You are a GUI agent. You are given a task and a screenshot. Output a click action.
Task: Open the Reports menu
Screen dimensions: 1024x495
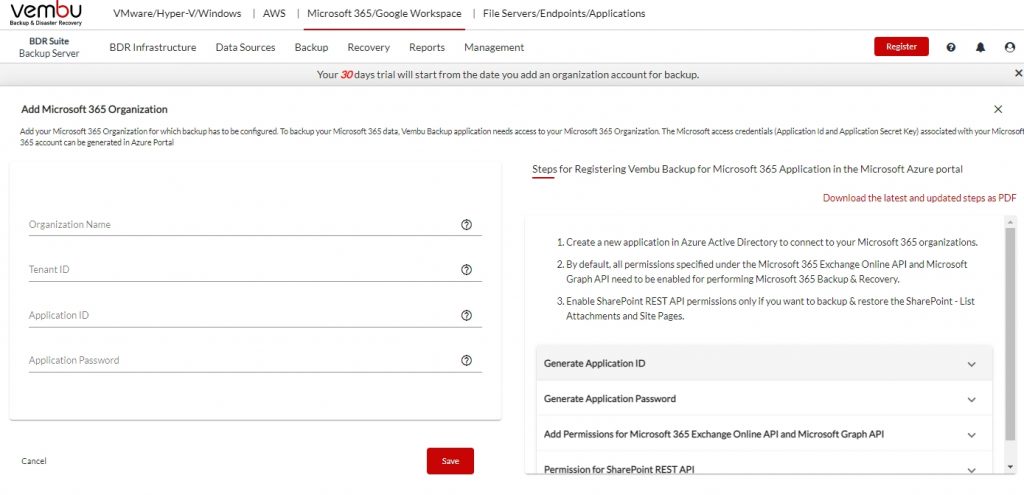tap(427, 47)
